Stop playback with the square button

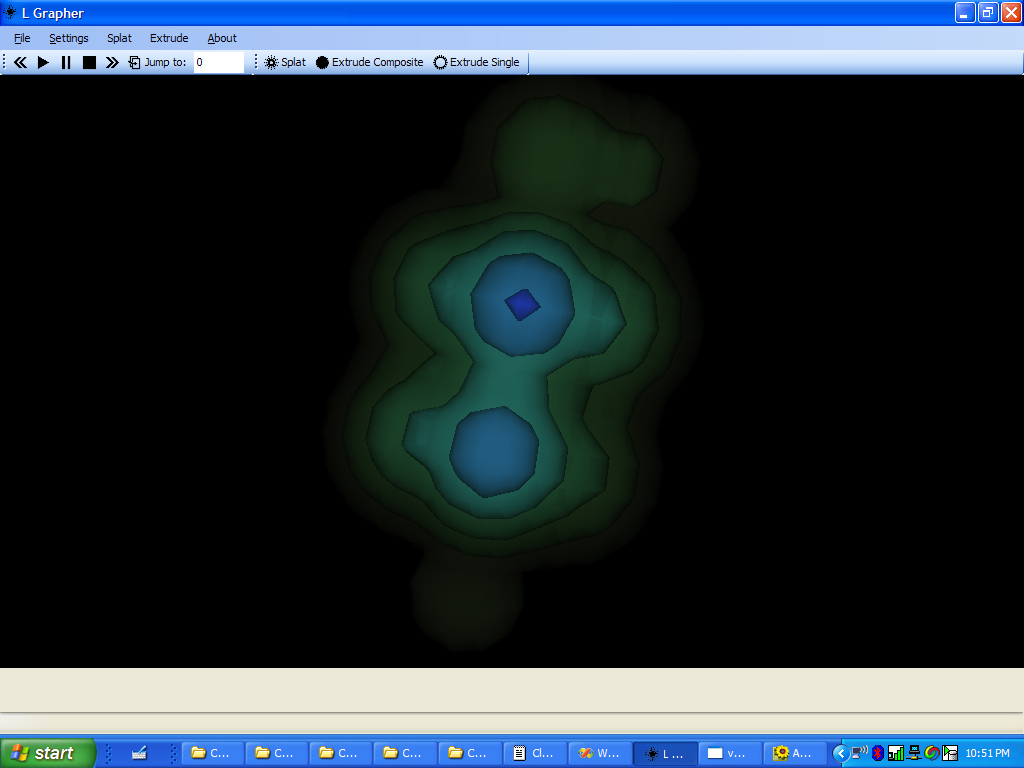click(x=89, y=62)
